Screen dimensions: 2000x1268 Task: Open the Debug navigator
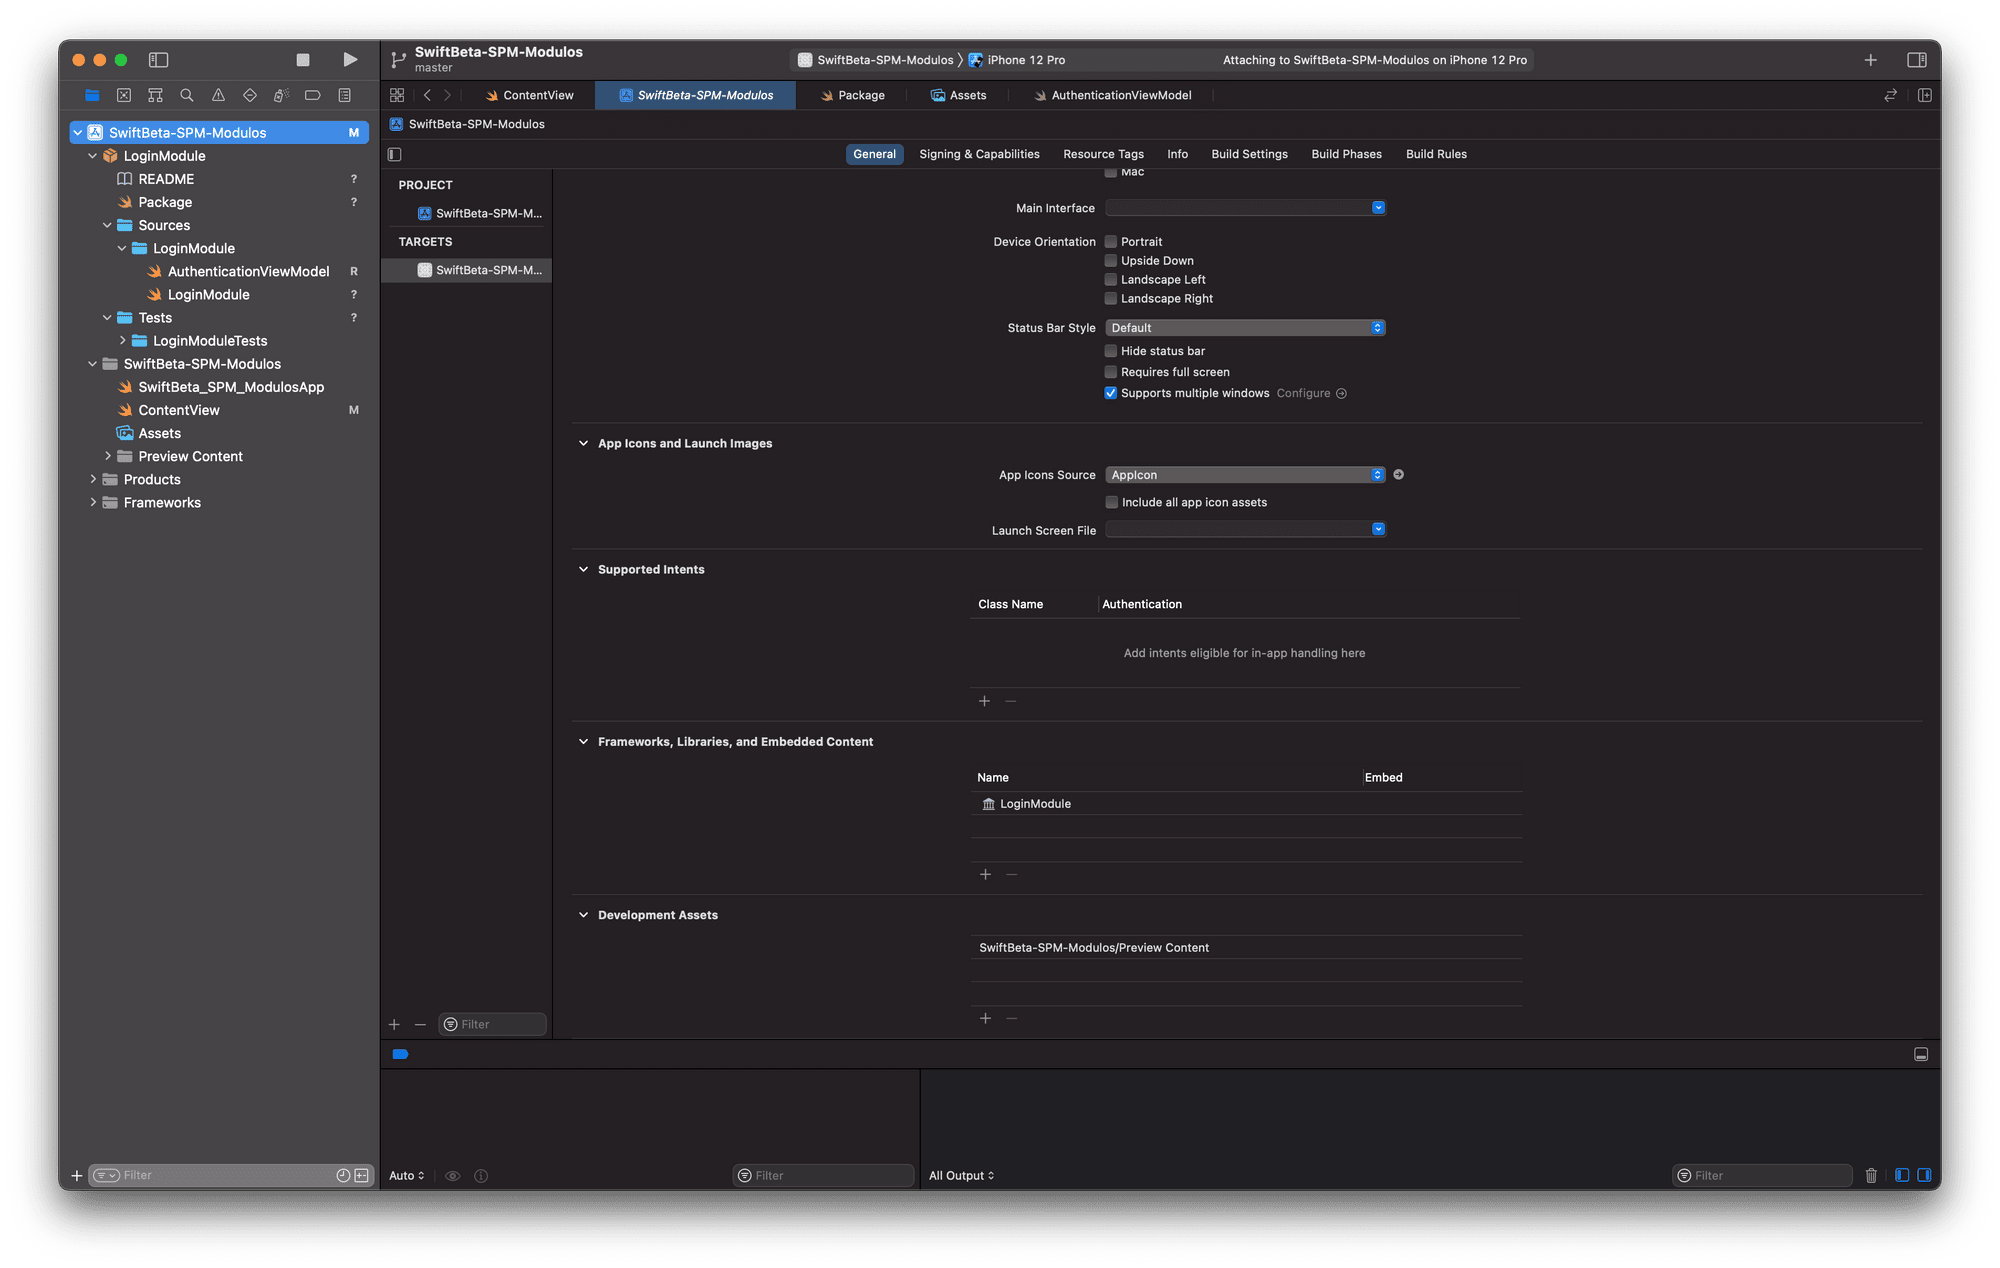pos(281,95)
